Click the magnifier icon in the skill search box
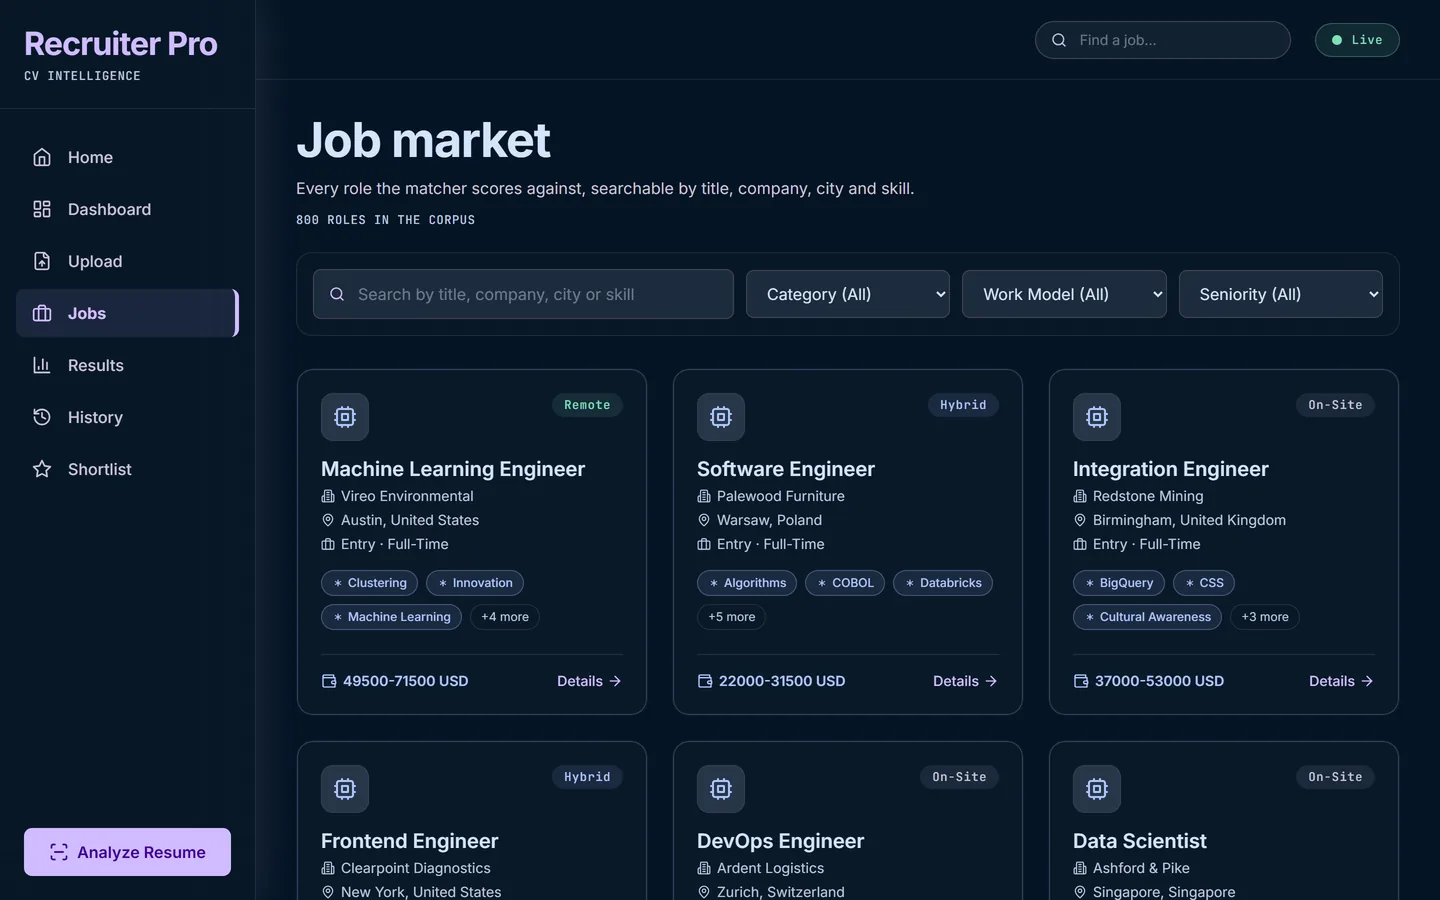This screenshot has height=900, width=1440. point(337,294)
